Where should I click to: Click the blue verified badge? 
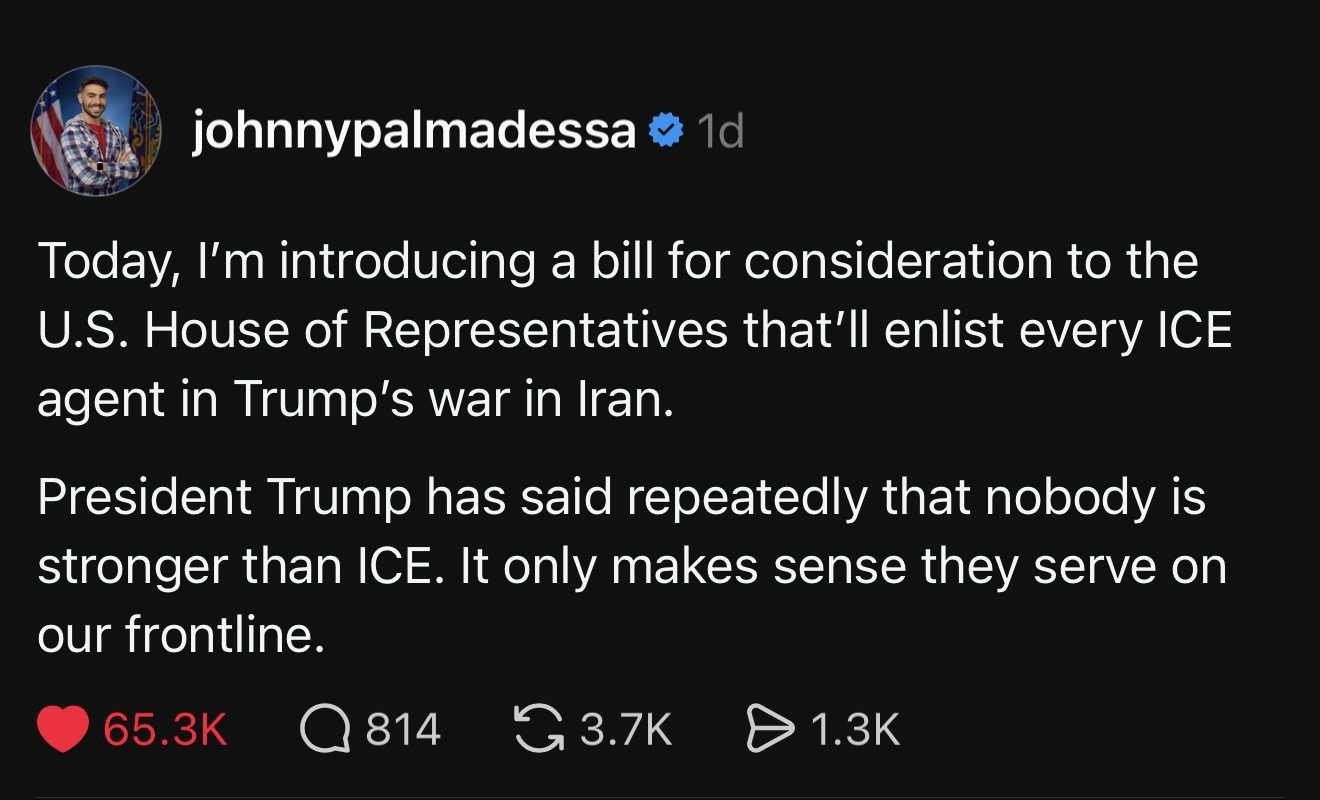point(664,131)
